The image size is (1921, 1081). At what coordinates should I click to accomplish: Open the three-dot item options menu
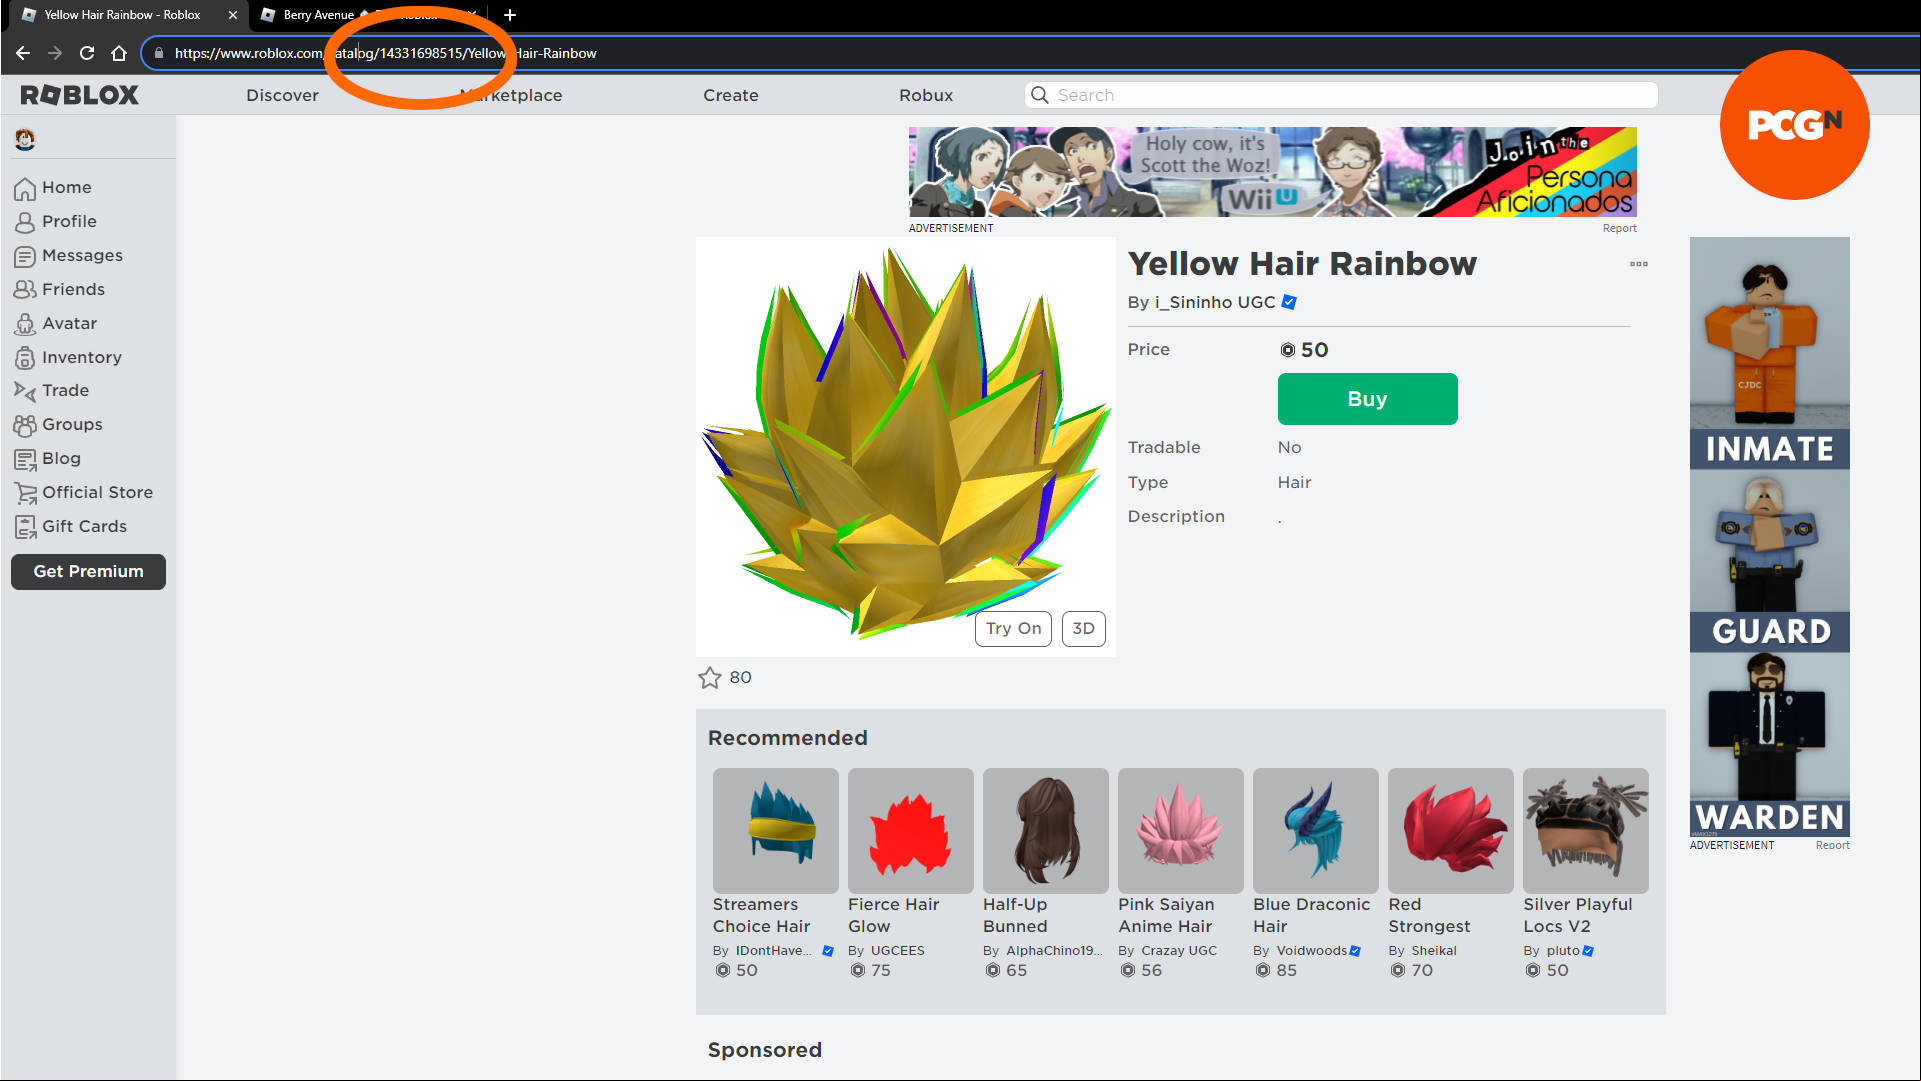point(1638,264)
